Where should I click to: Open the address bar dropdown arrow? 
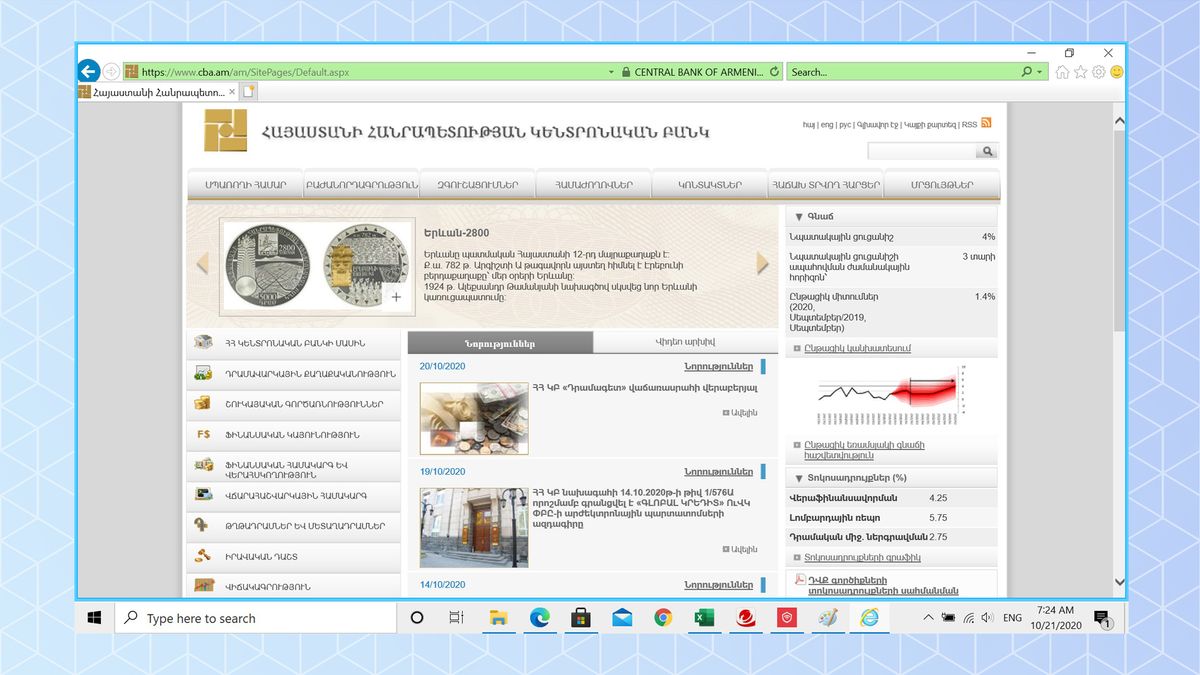point(611,72)
